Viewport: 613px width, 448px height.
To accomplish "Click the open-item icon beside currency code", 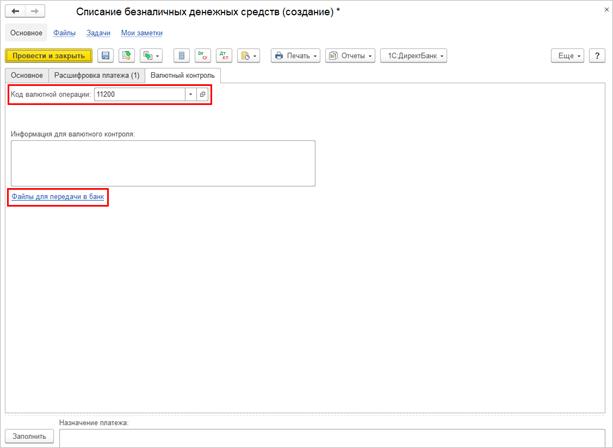I will click(202, 94).
